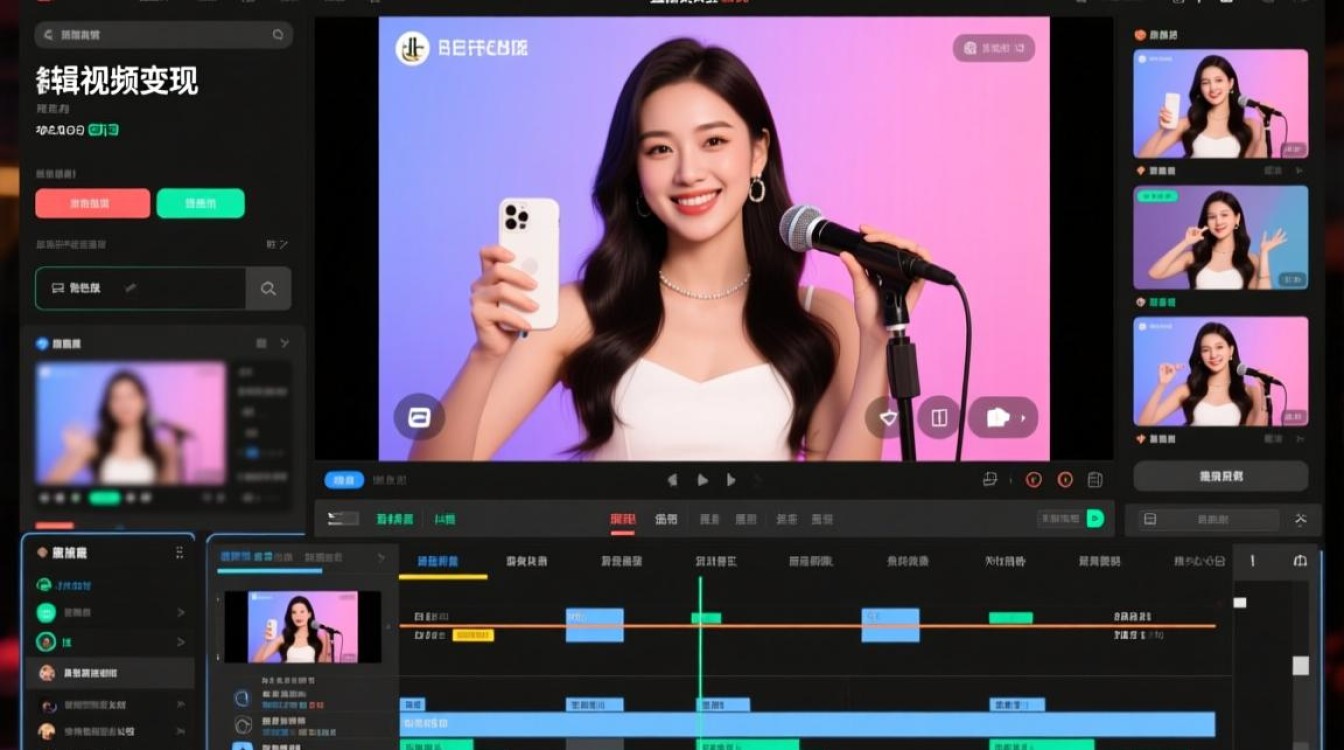Click the first red circular icon below preview
The width and height of the screenshot is (1344, 750).
(x=1034, y=480)
